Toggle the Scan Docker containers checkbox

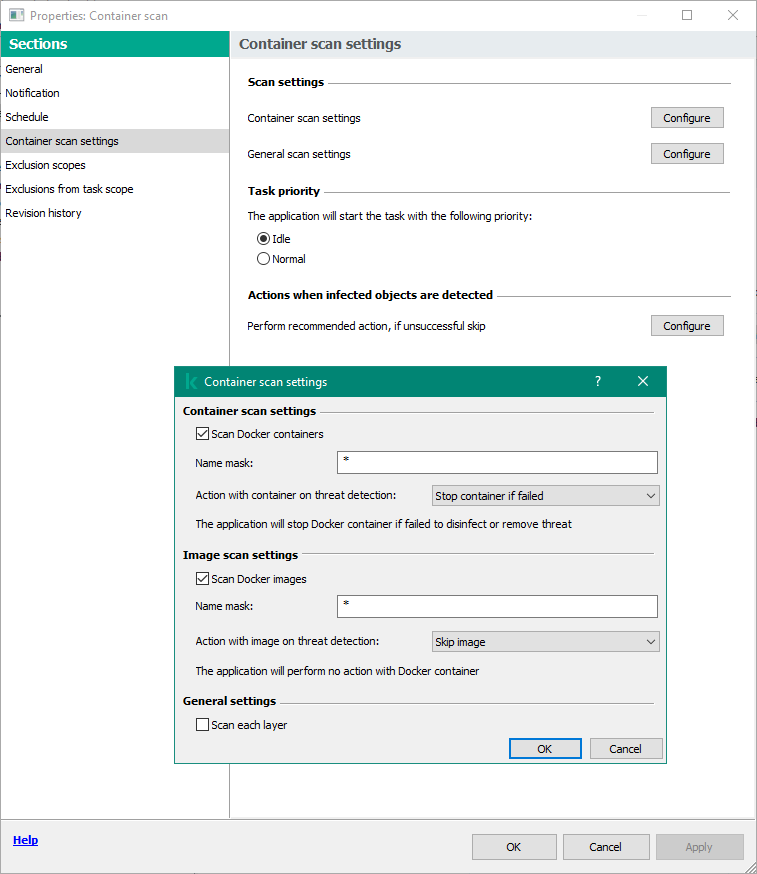[x=202, y=434]
